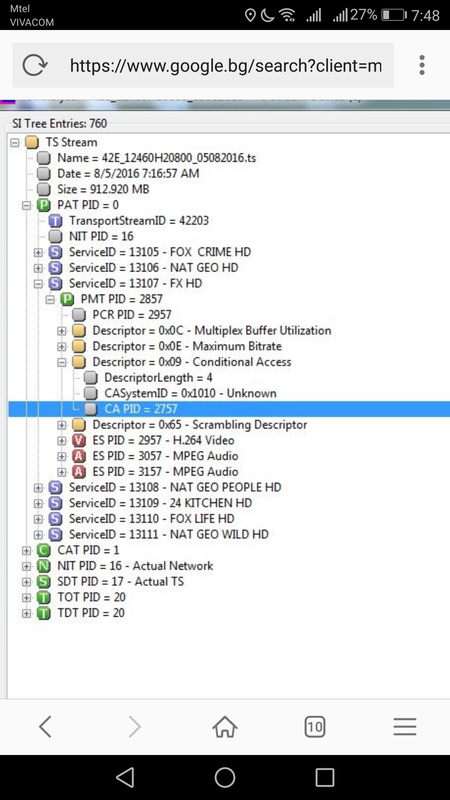Select the Size = 912.920 MB row
450x800 pixels.
pyautogui.click(x=103, y=189)
